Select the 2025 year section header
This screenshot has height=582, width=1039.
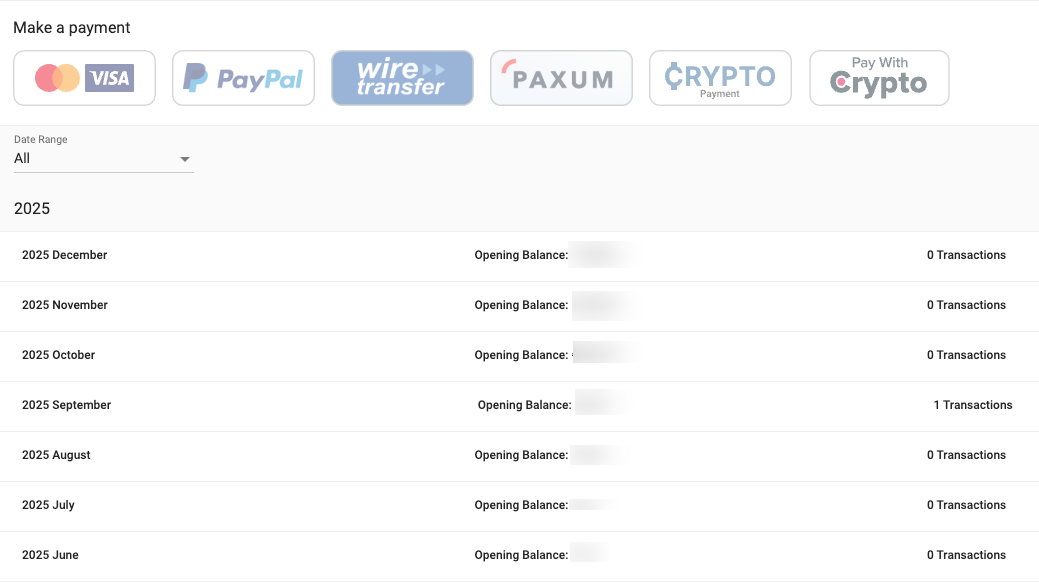33,208
